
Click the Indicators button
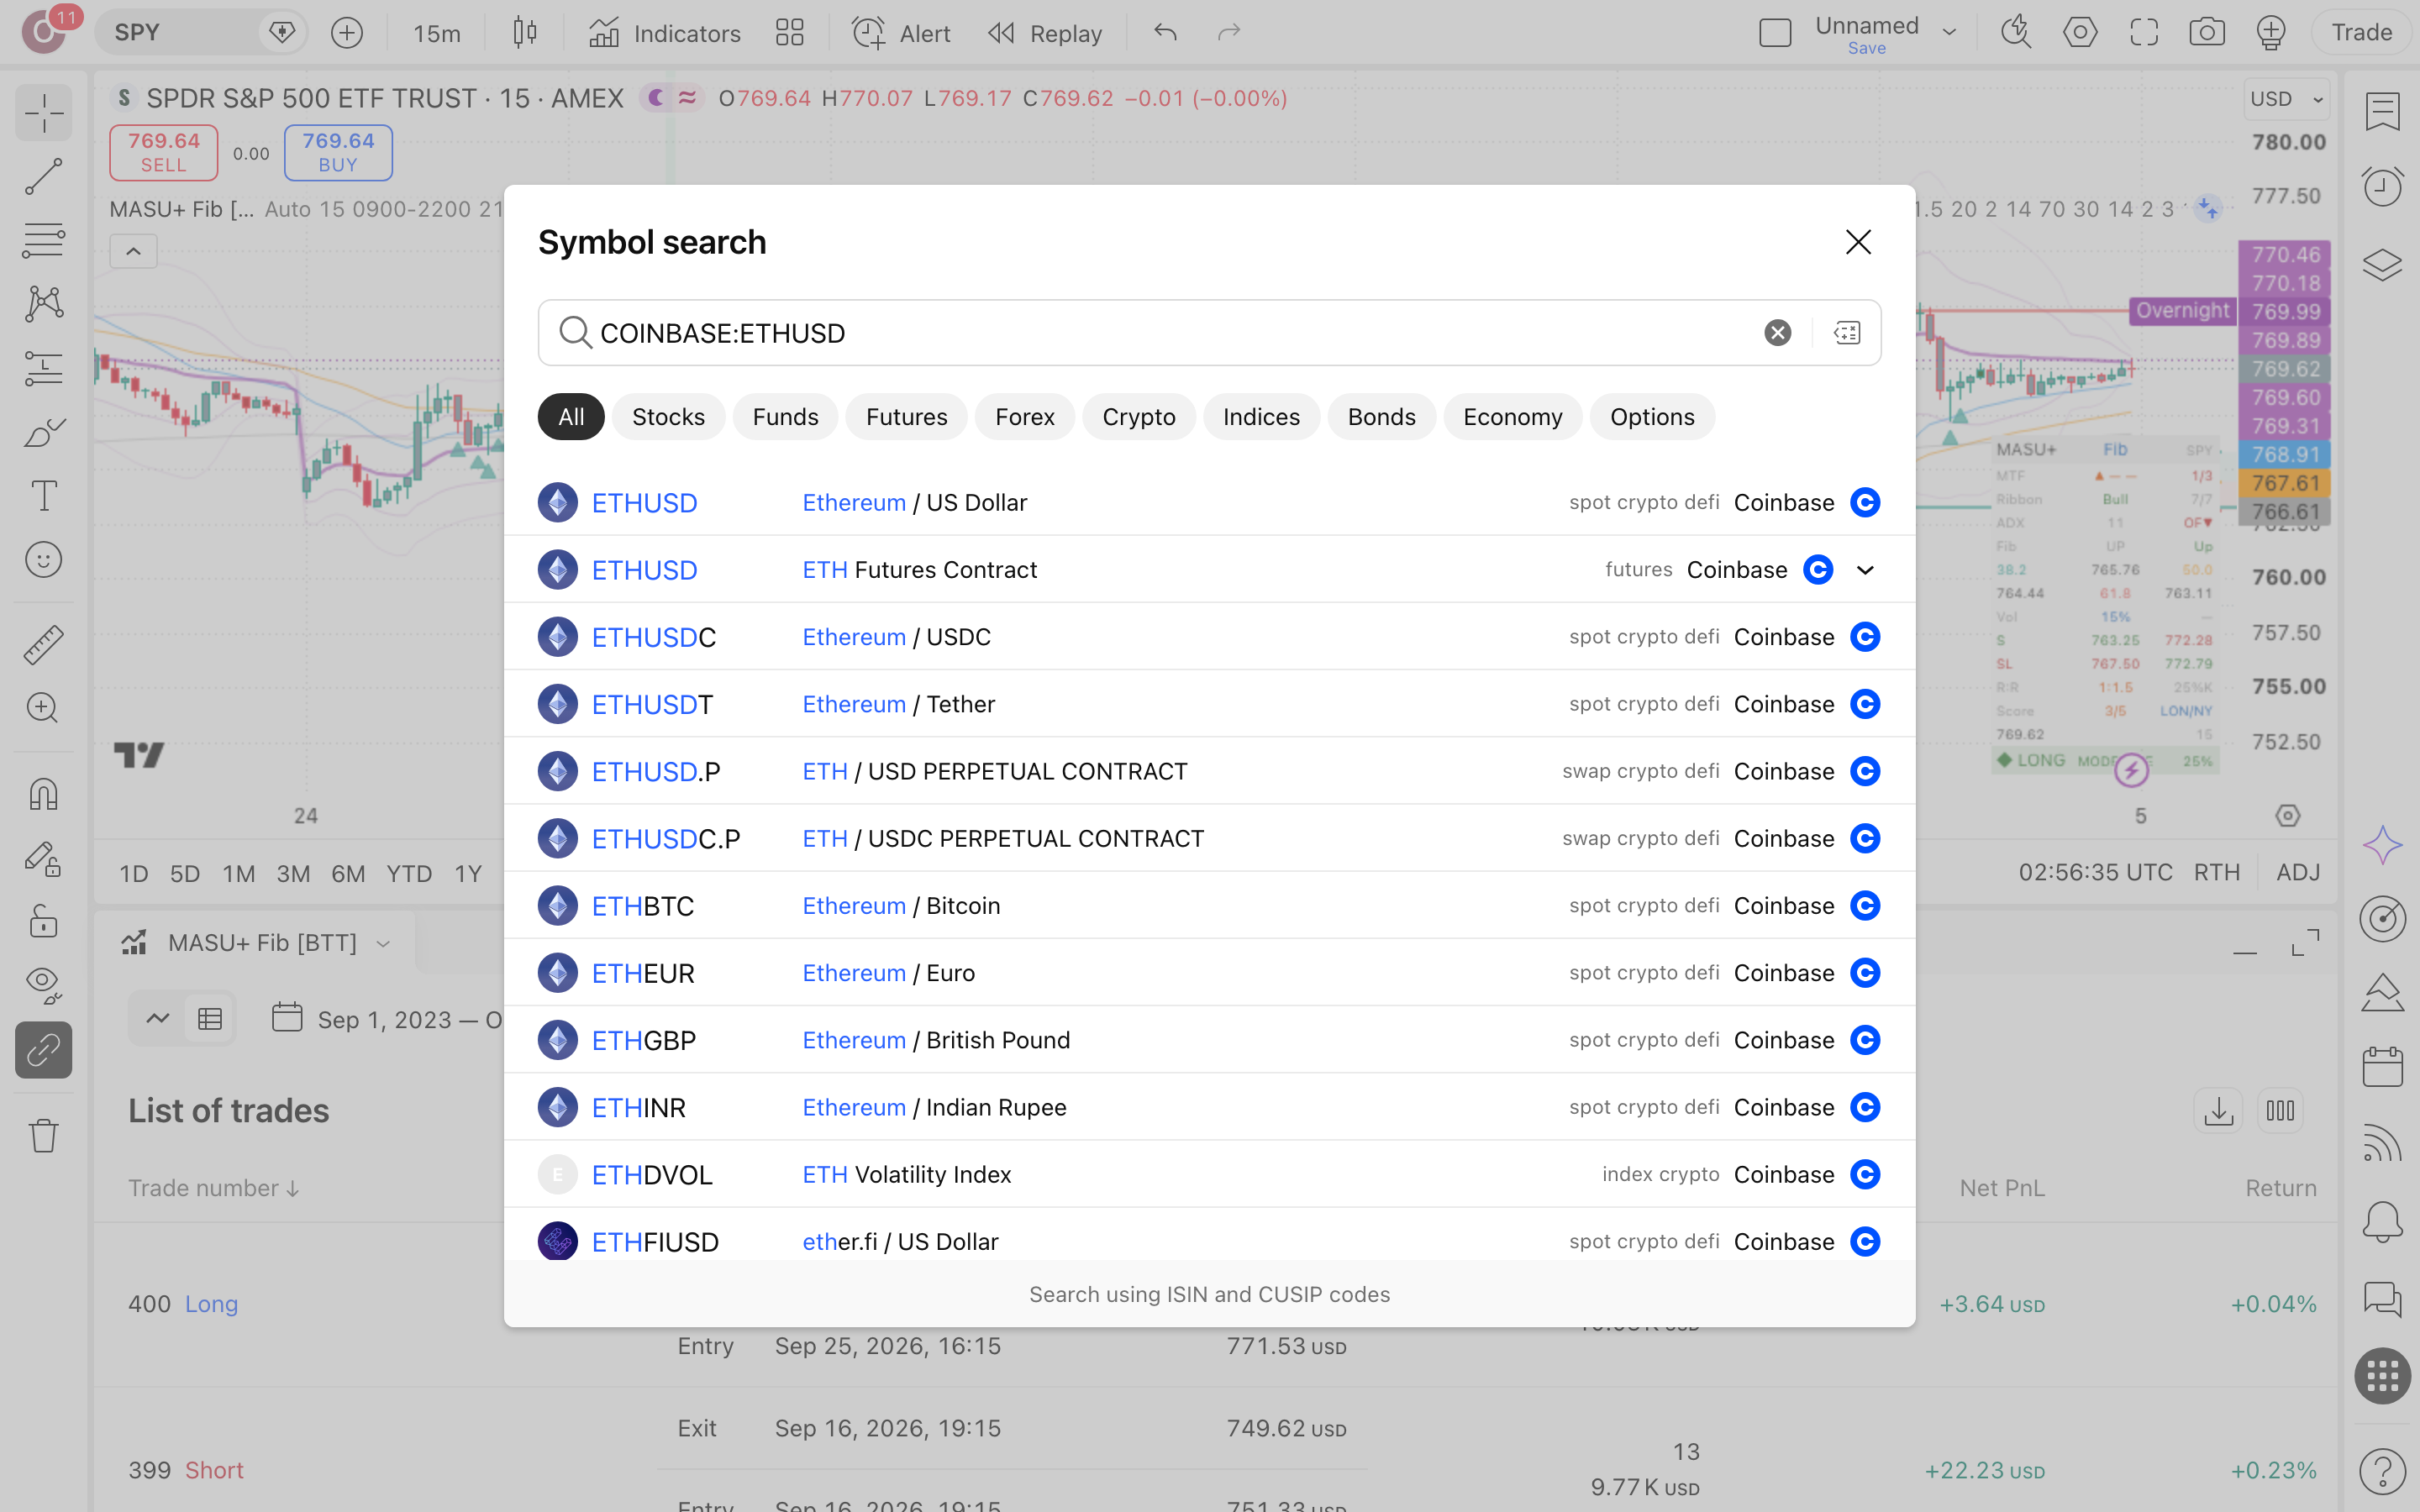coord(664,33)
